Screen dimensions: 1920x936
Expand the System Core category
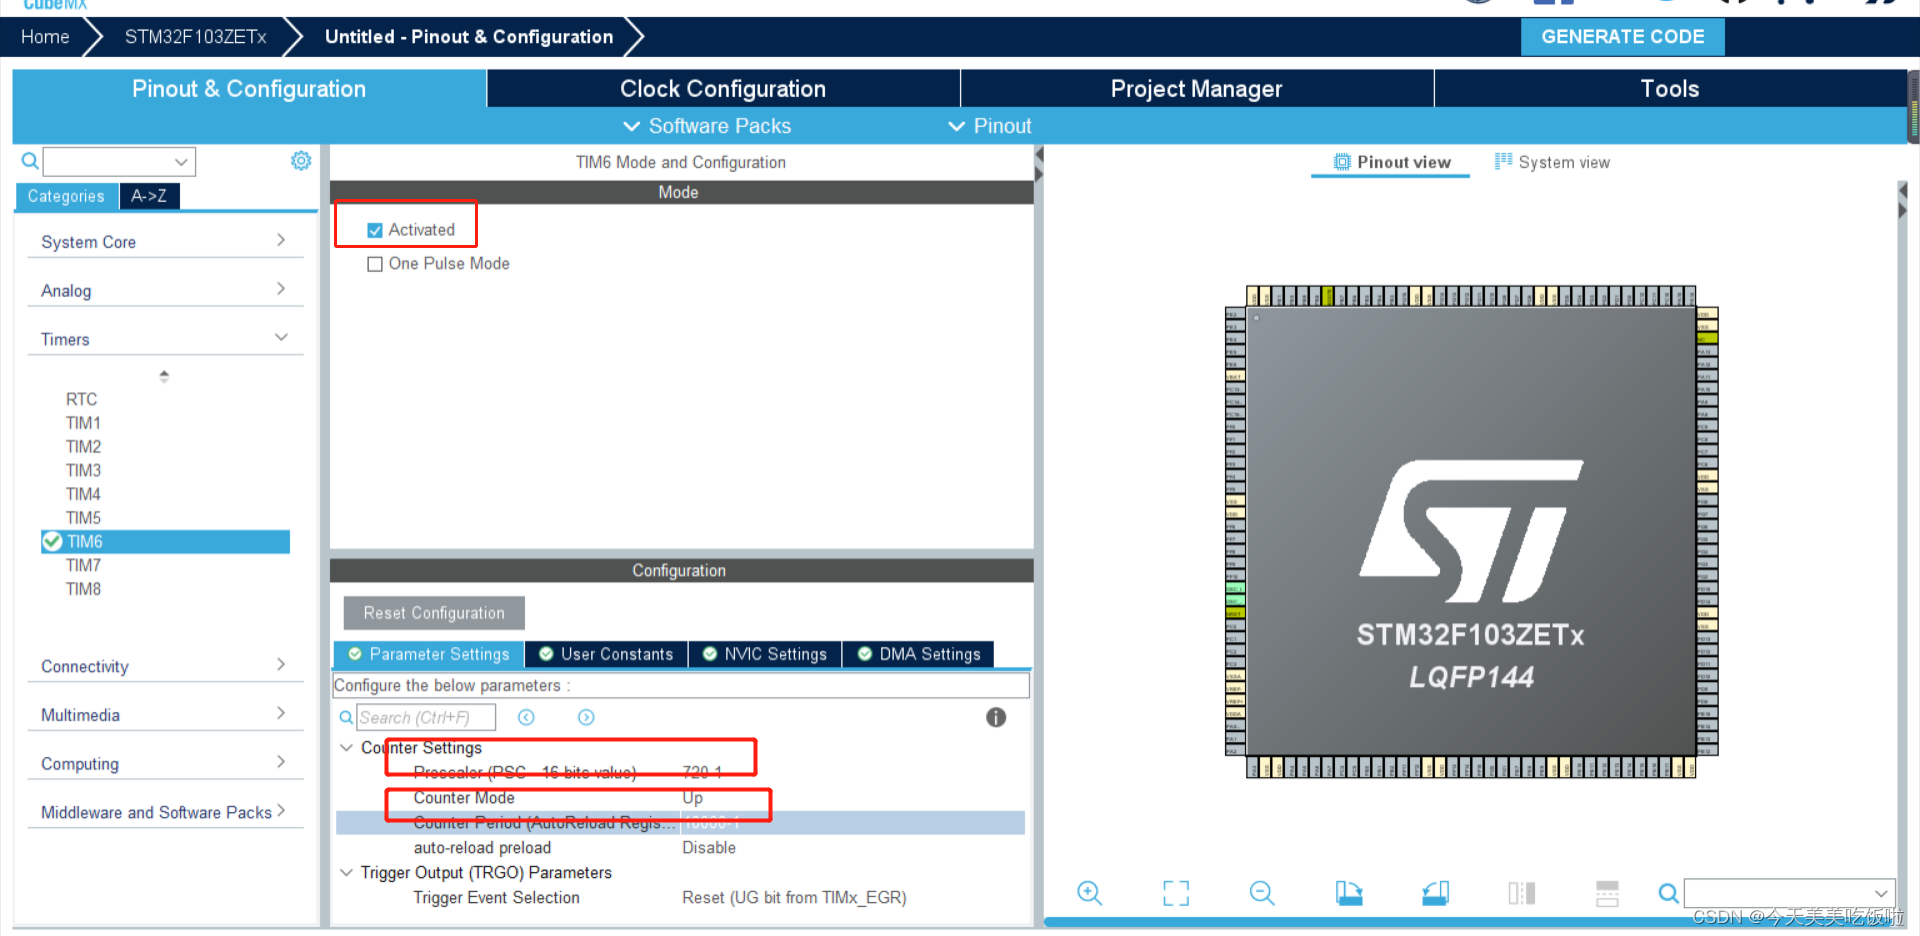click(x=165, y=241)
